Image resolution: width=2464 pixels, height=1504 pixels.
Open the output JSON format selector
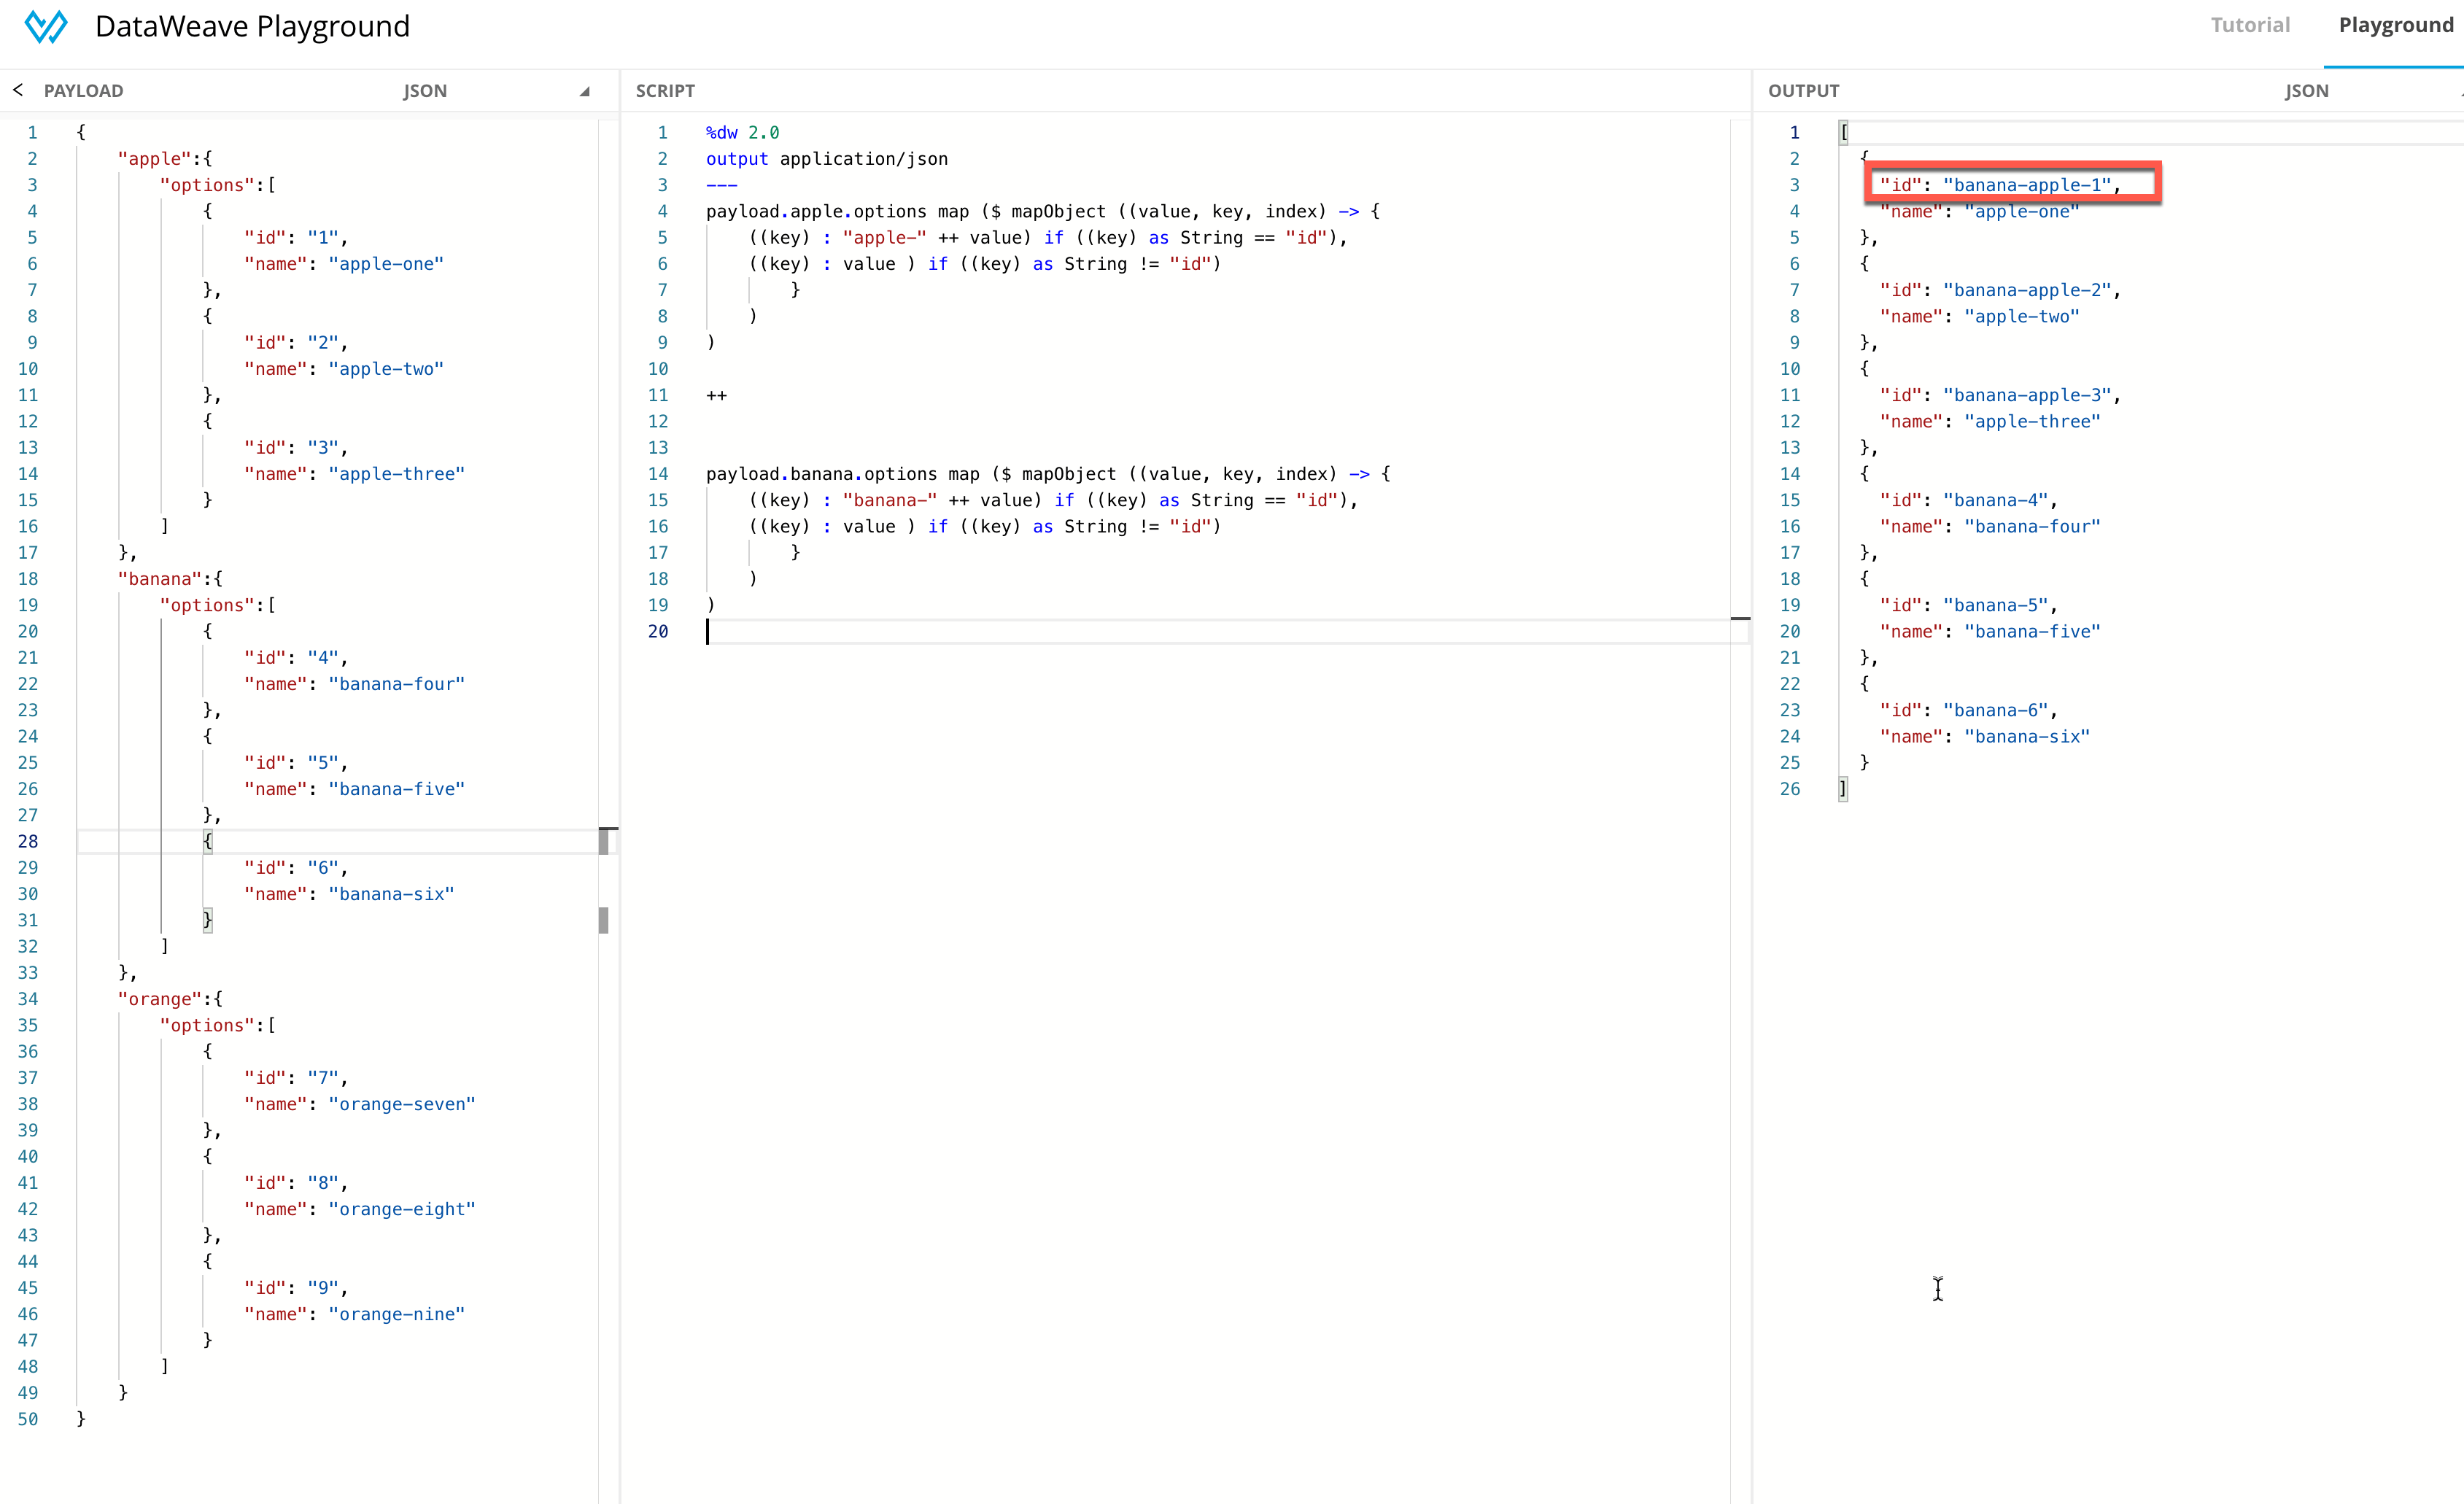[x=2306, y=91]
